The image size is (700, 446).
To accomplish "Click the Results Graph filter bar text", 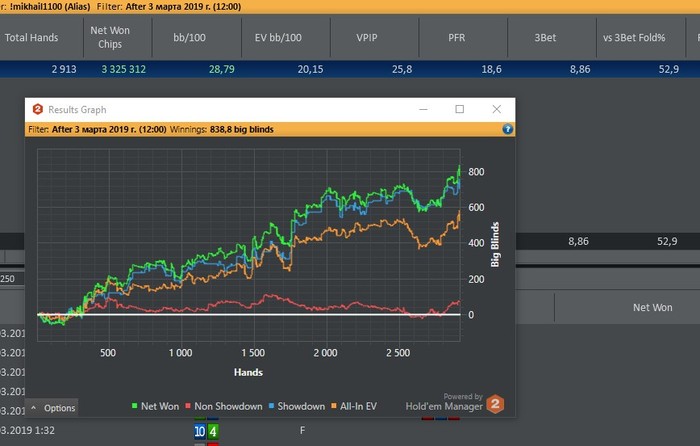I will (97, 129).
